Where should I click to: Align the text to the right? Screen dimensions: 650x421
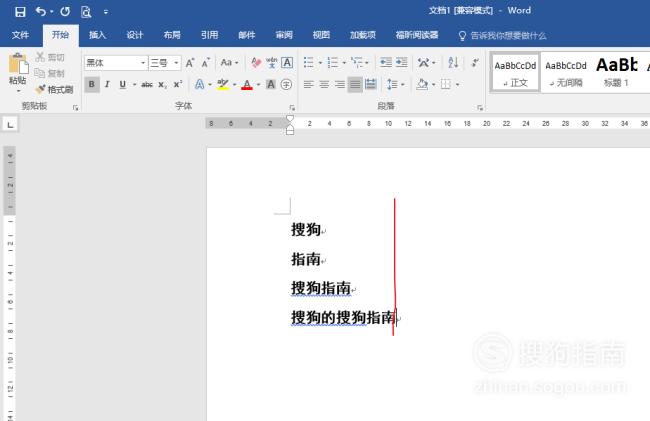pyautogui.click(x=340, y=85)
